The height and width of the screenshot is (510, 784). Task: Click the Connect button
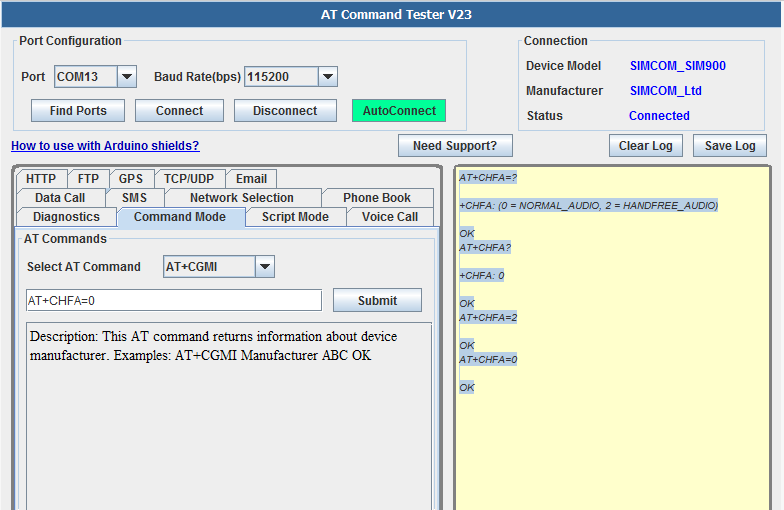click(179, 110)
